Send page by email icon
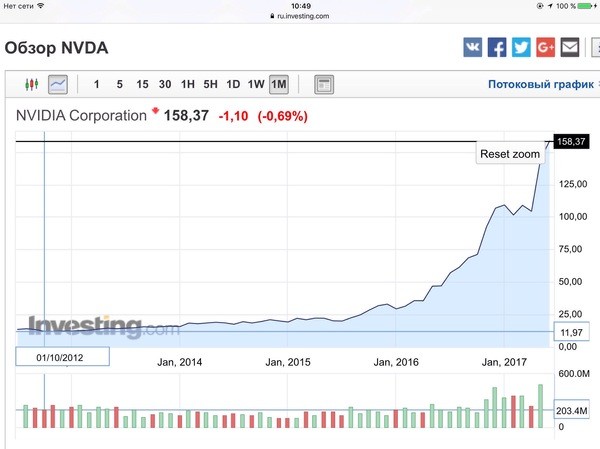Viewport: 600px width, 449px height. 570,47
